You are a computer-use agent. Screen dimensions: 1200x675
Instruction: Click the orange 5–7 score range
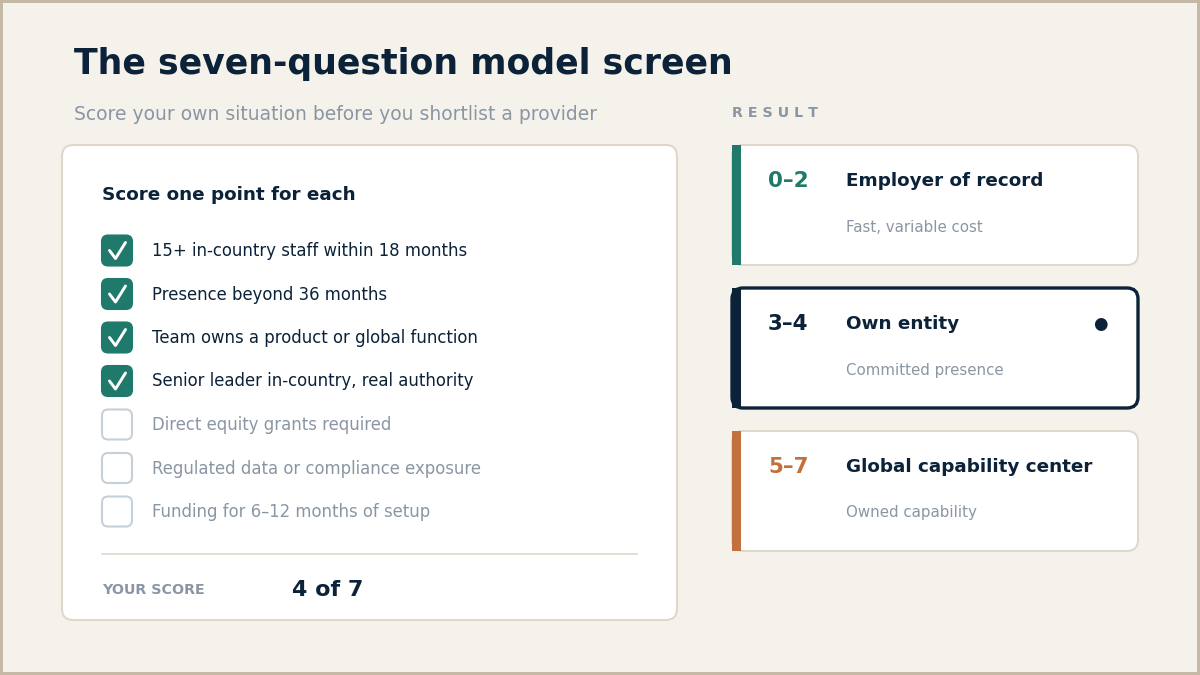788,467
